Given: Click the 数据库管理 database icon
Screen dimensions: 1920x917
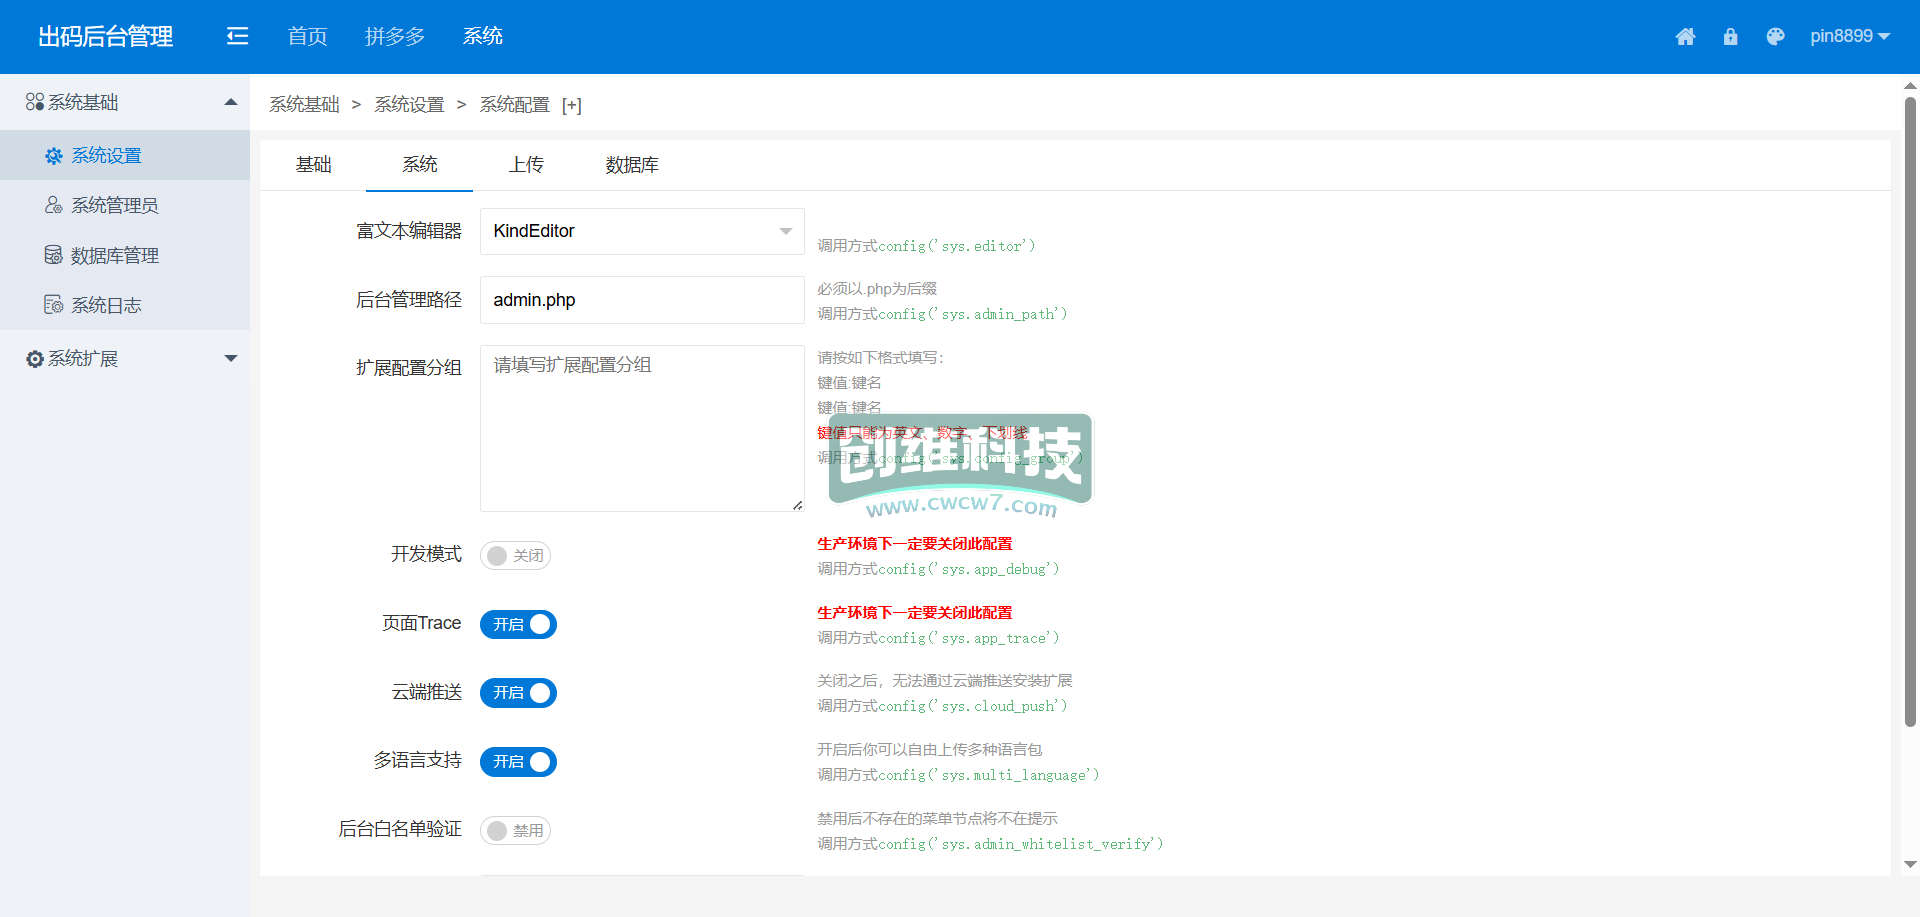Looking at the screenshot, I should 54,255.
